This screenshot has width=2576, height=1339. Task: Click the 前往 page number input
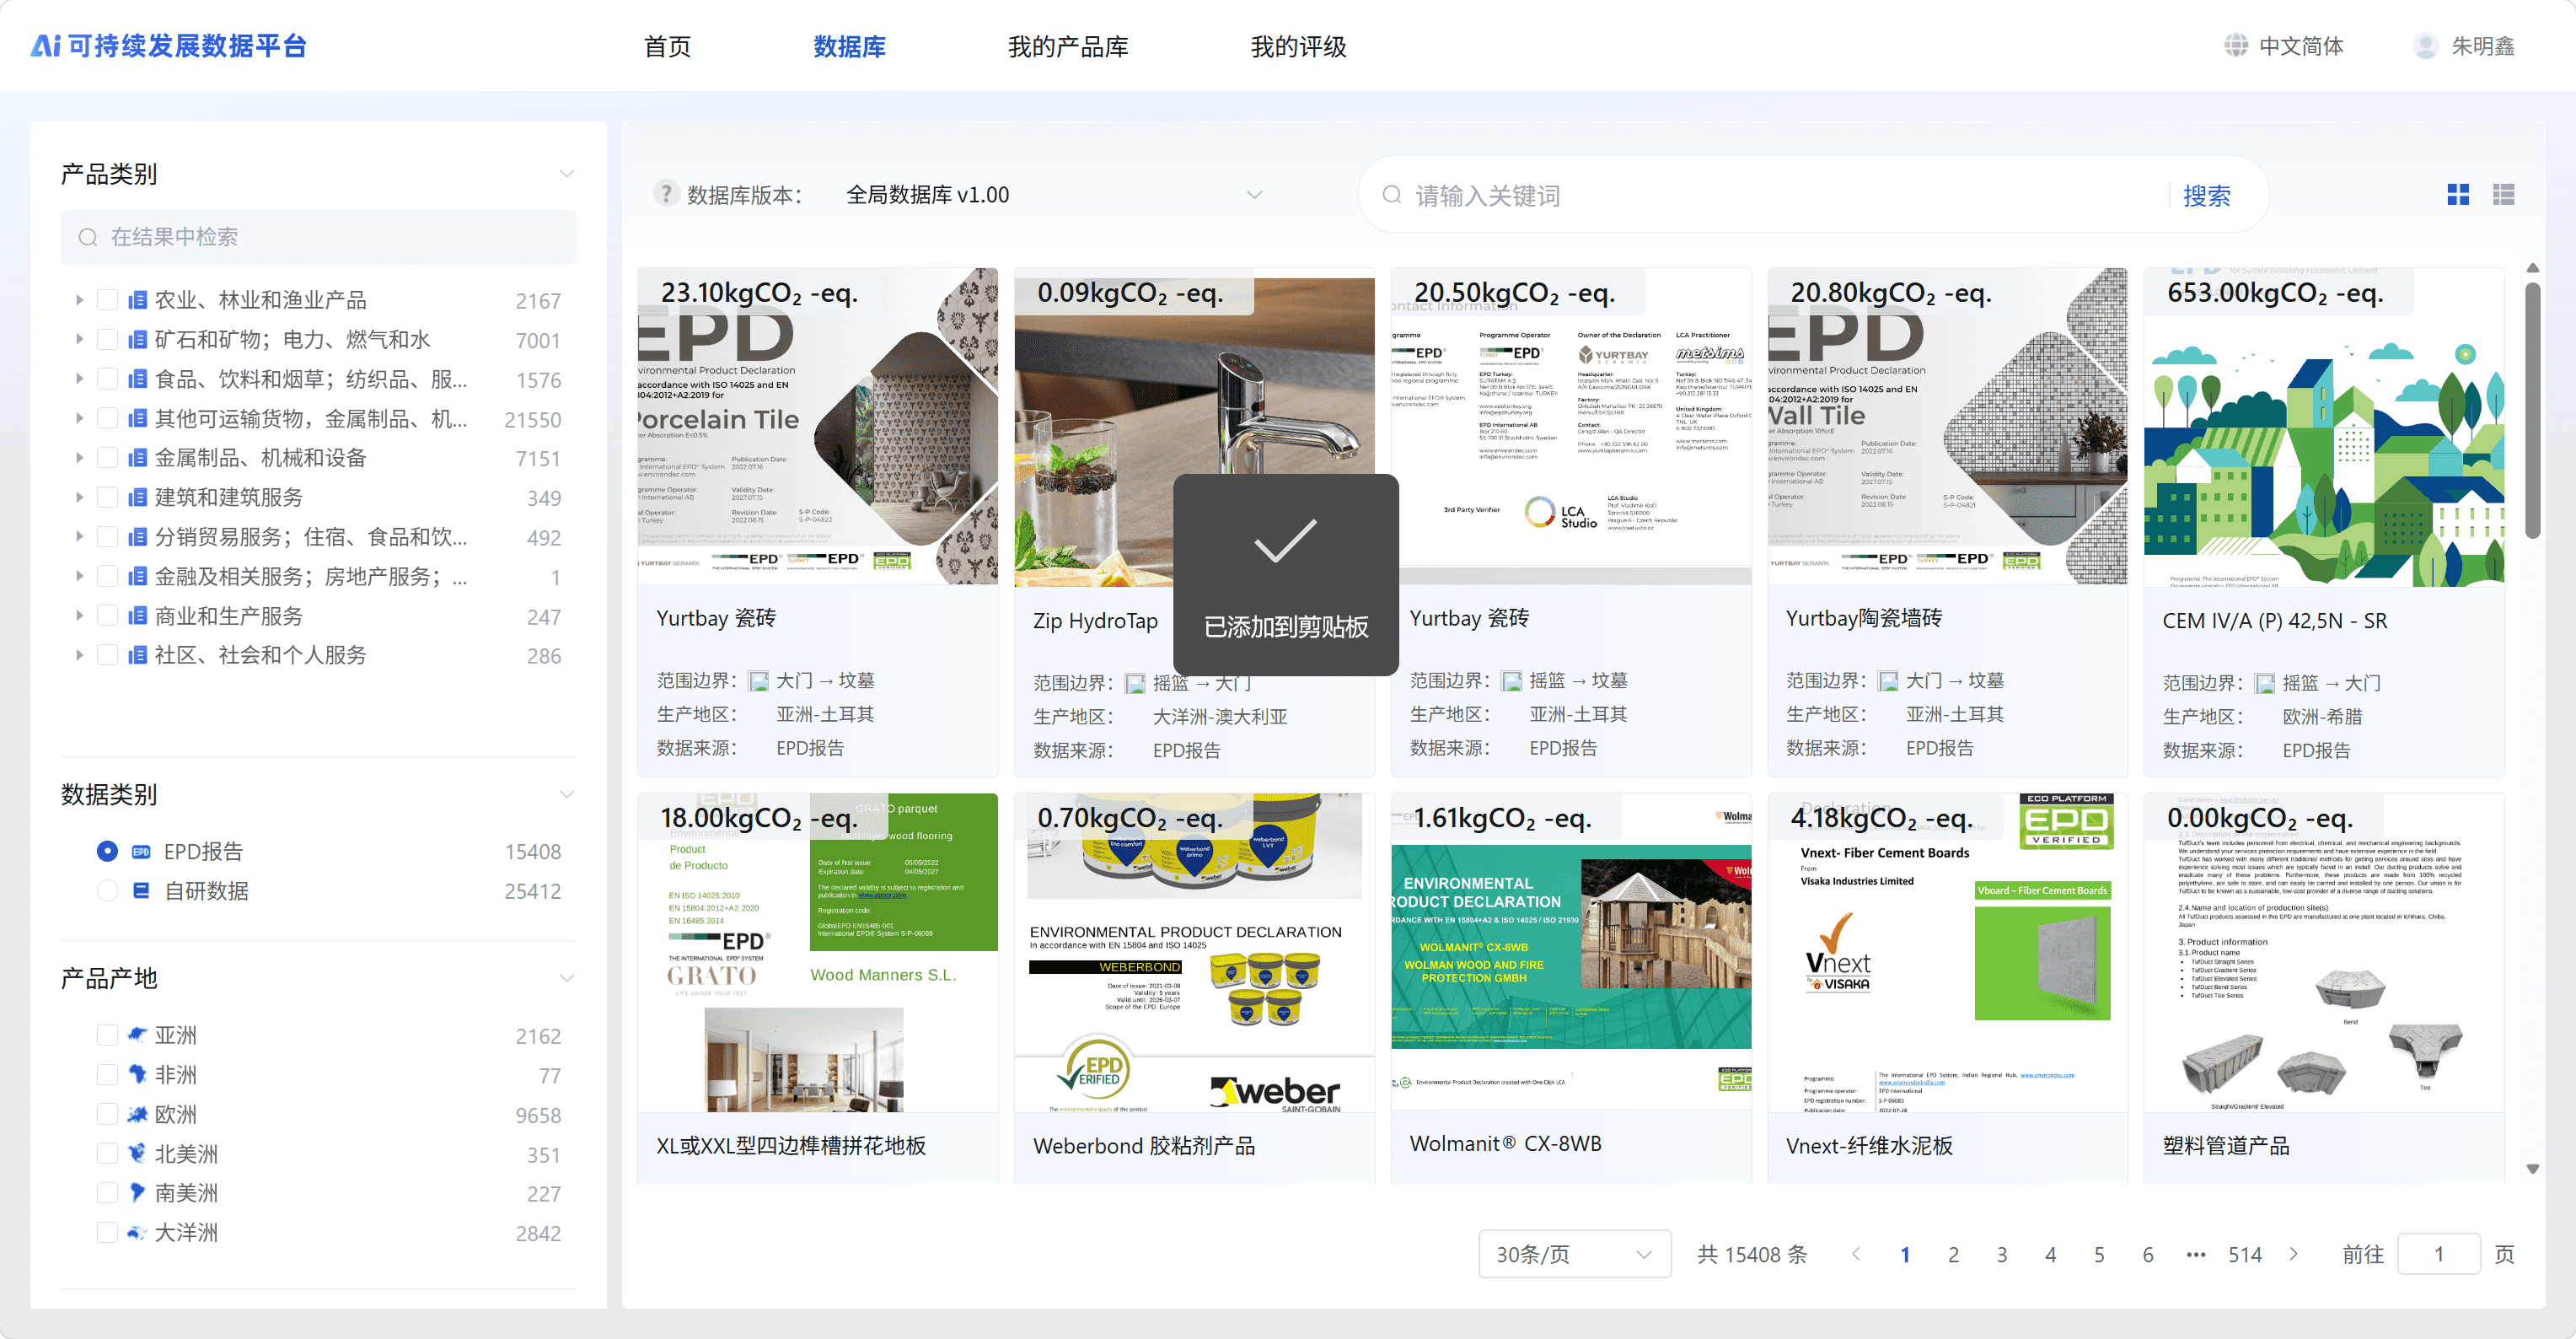[2438, 1254]
